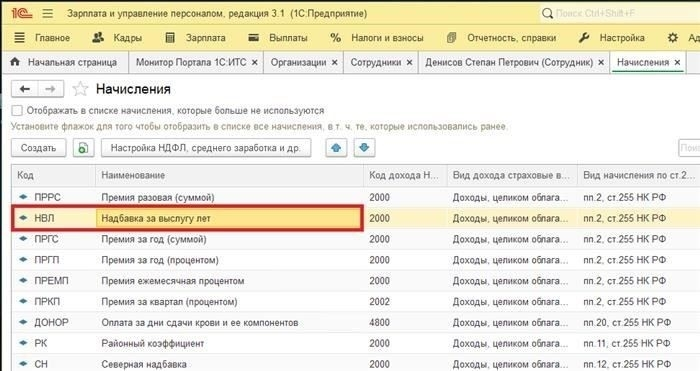Open the Настройка section

click(x=612, y=38)
